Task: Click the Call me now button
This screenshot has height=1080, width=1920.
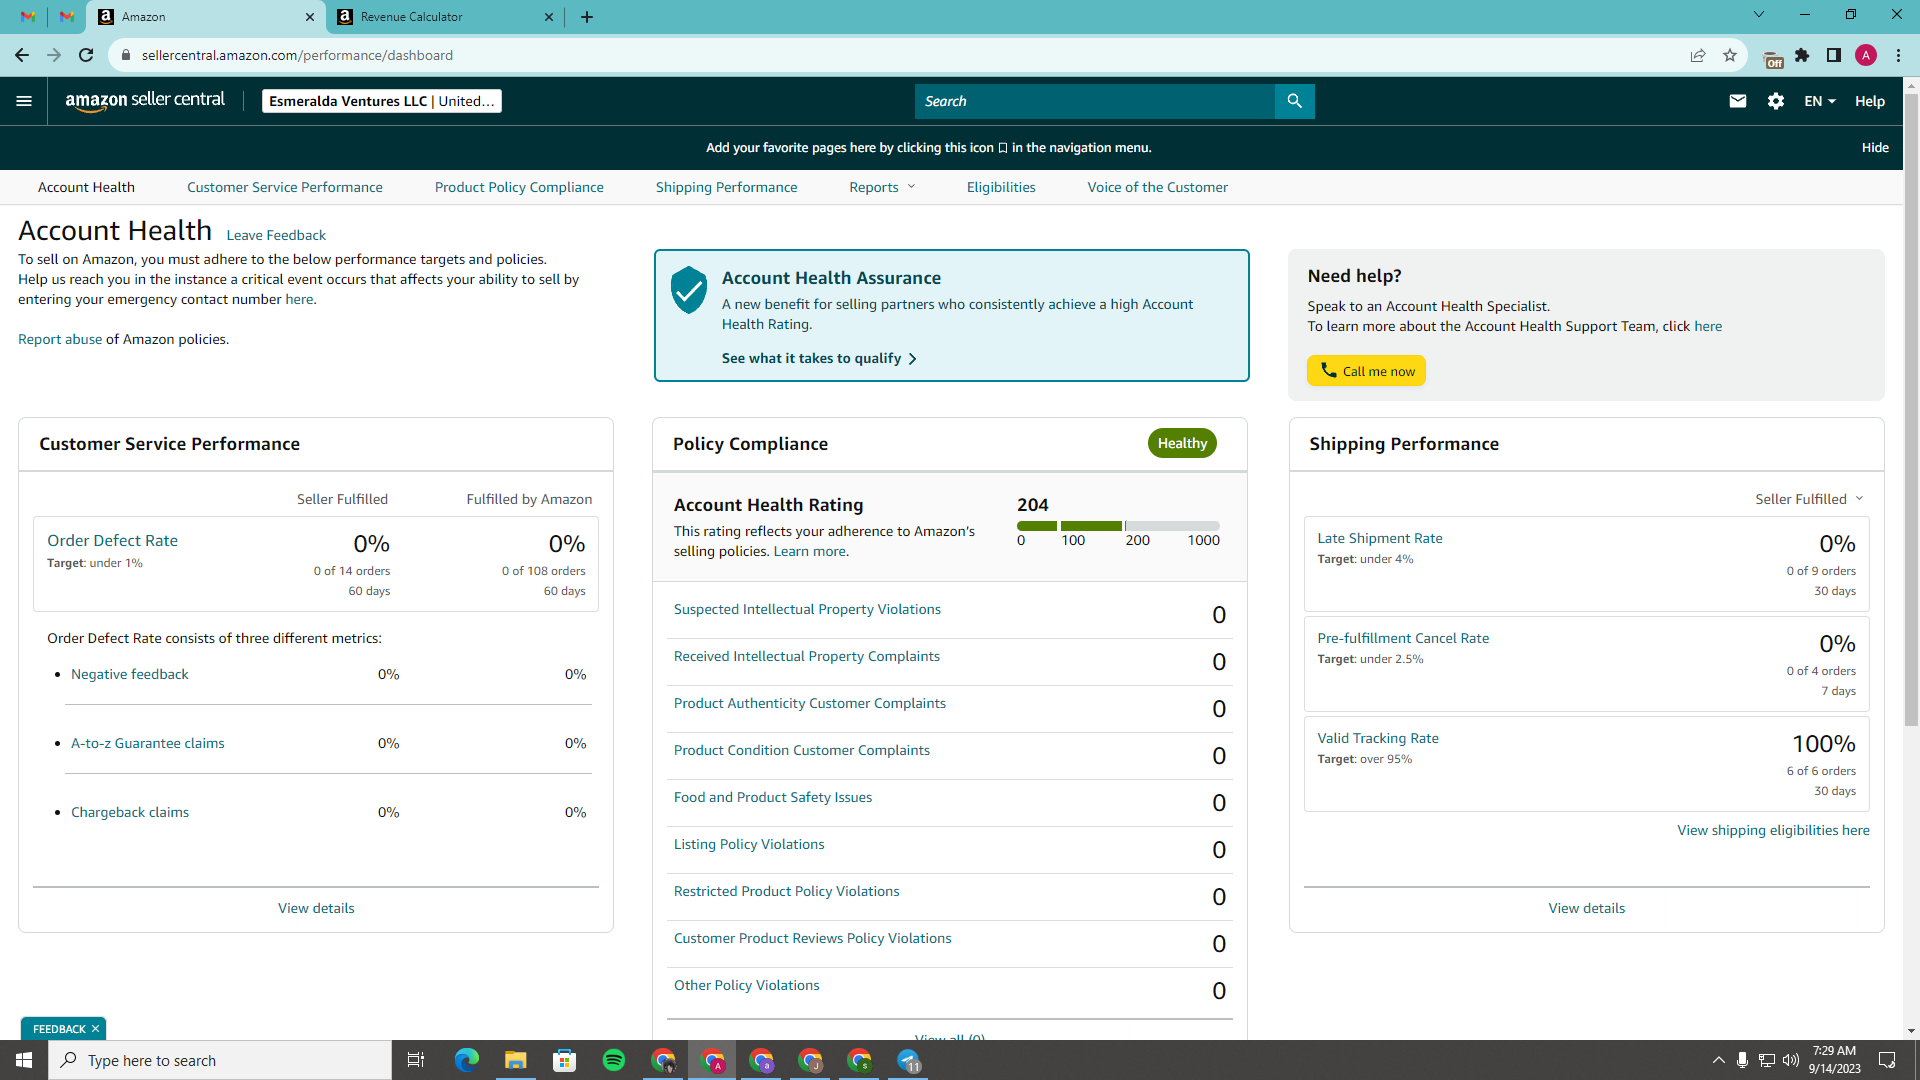Action: pyautogui.click(x=1366, y=371)
